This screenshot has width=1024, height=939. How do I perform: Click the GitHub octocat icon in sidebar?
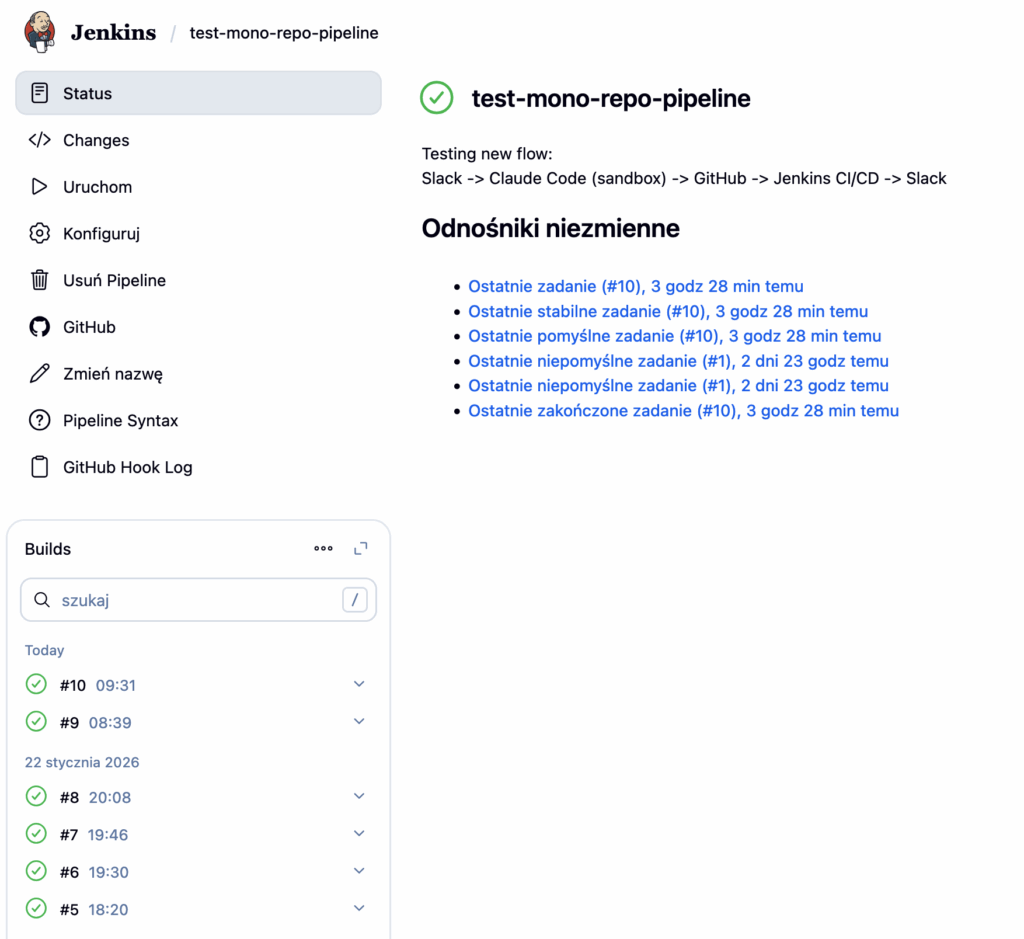coord(39,327)
